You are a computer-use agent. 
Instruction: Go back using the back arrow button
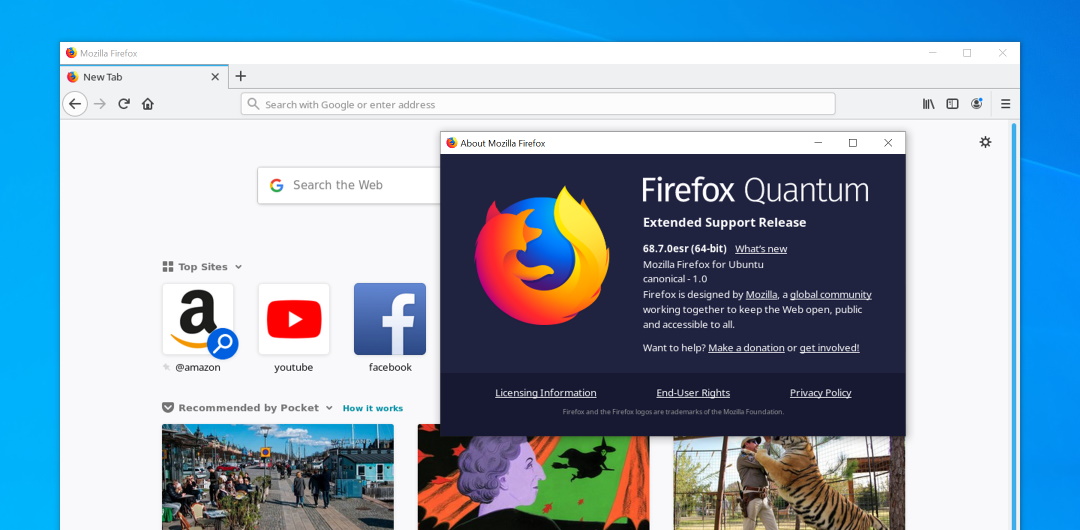(74, 104)
